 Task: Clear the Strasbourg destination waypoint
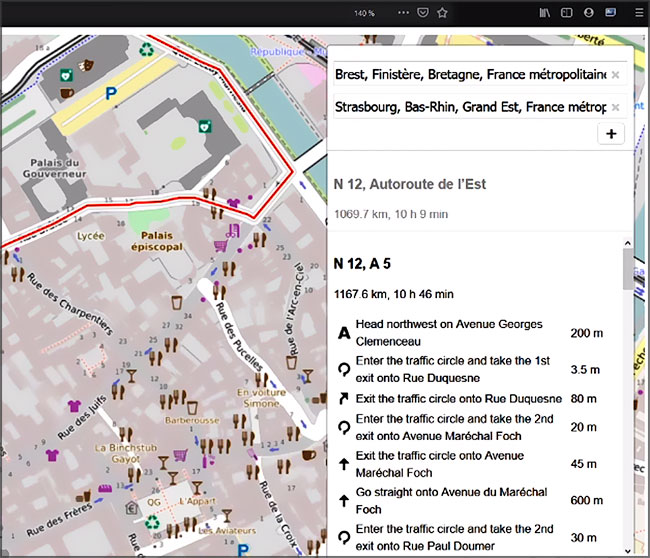(616, 107)
